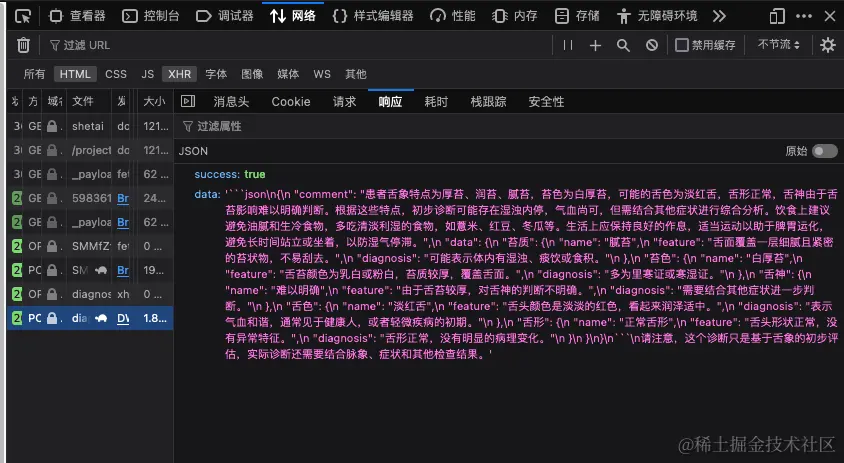Screen dimensions: 844x463
Task: Select the SMMfZ request row
Action: [90, 246]
